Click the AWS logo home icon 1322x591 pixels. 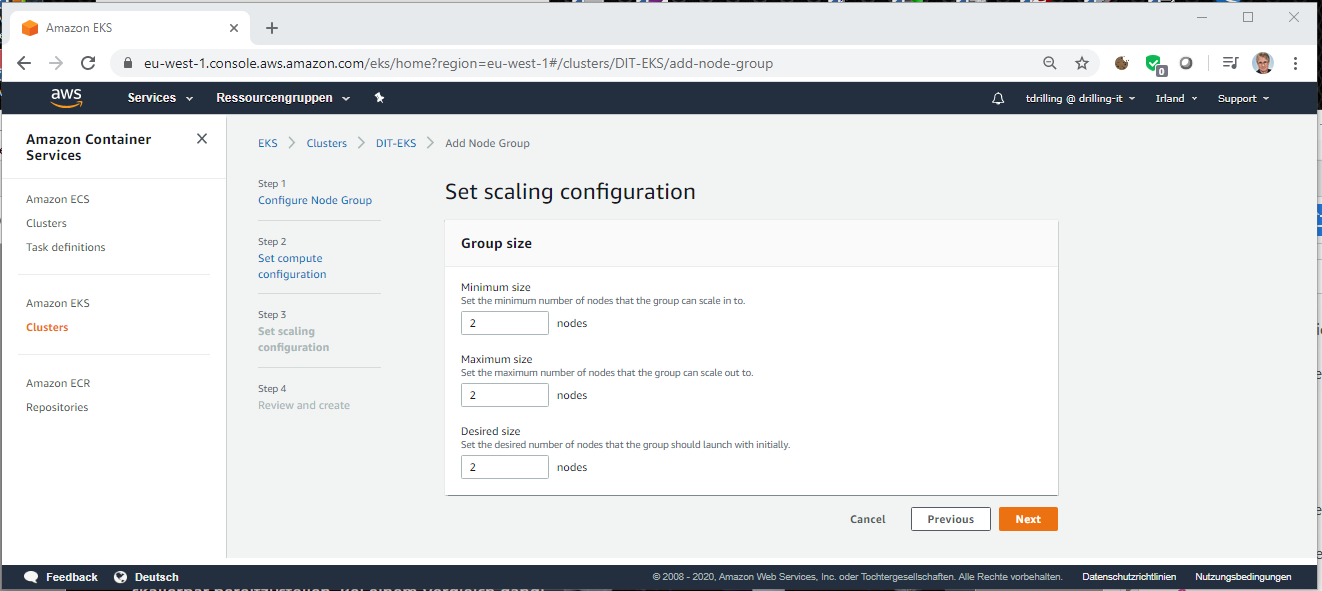tap(66, 98)
